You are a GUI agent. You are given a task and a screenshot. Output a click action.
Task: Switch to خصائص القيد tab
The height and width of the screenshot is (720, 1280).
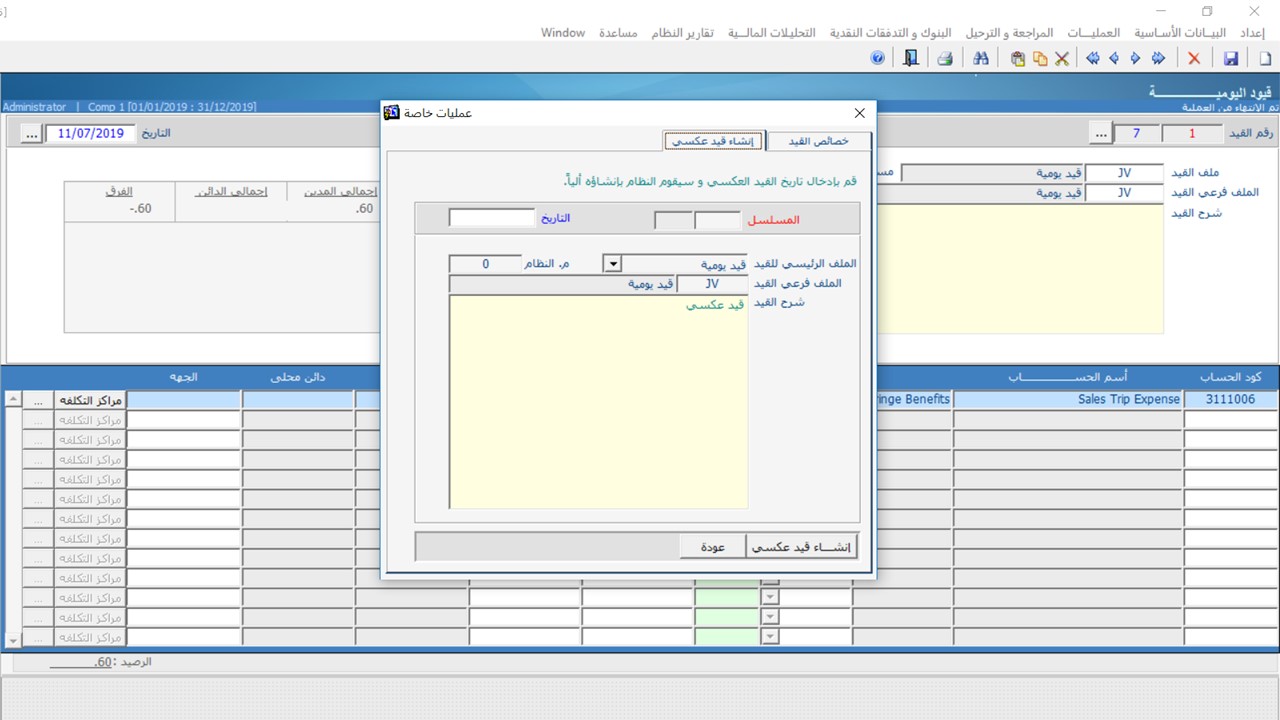(818, 141)
